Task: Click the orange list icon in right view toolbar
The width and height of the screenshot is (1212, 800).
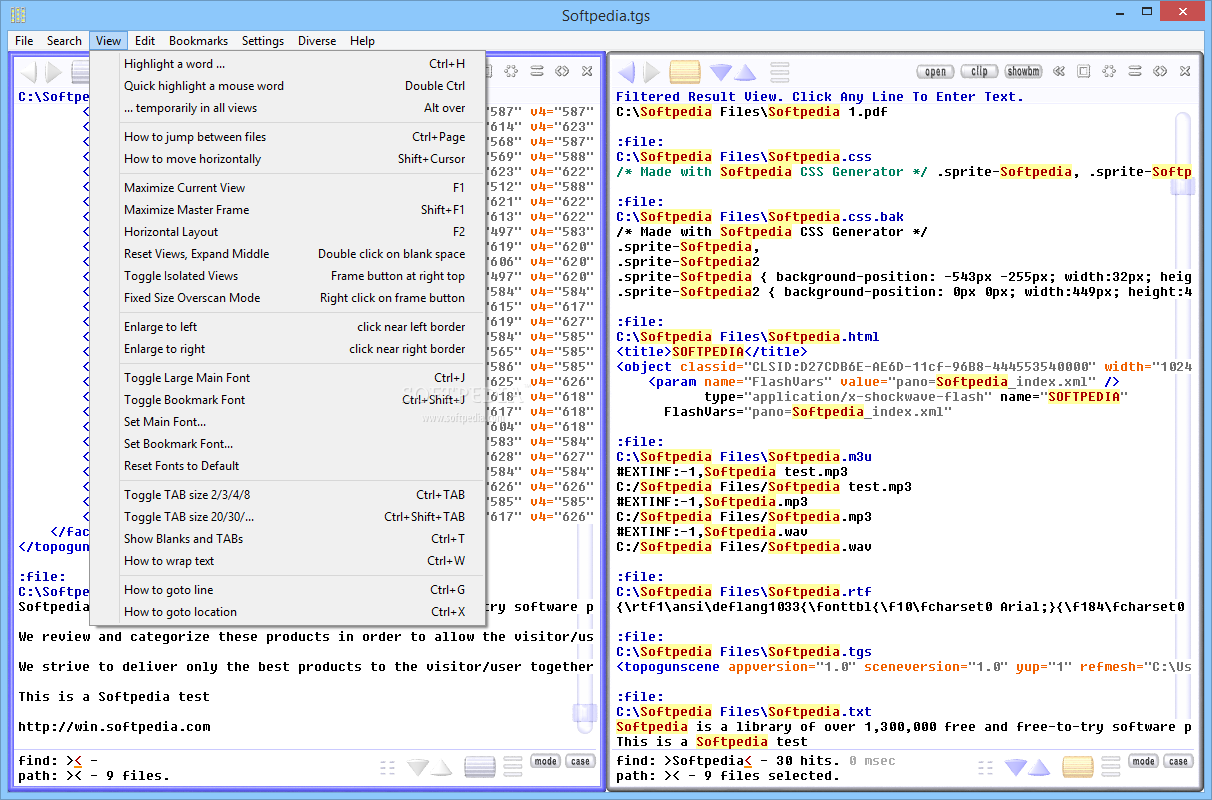Action: click(685, 72)
